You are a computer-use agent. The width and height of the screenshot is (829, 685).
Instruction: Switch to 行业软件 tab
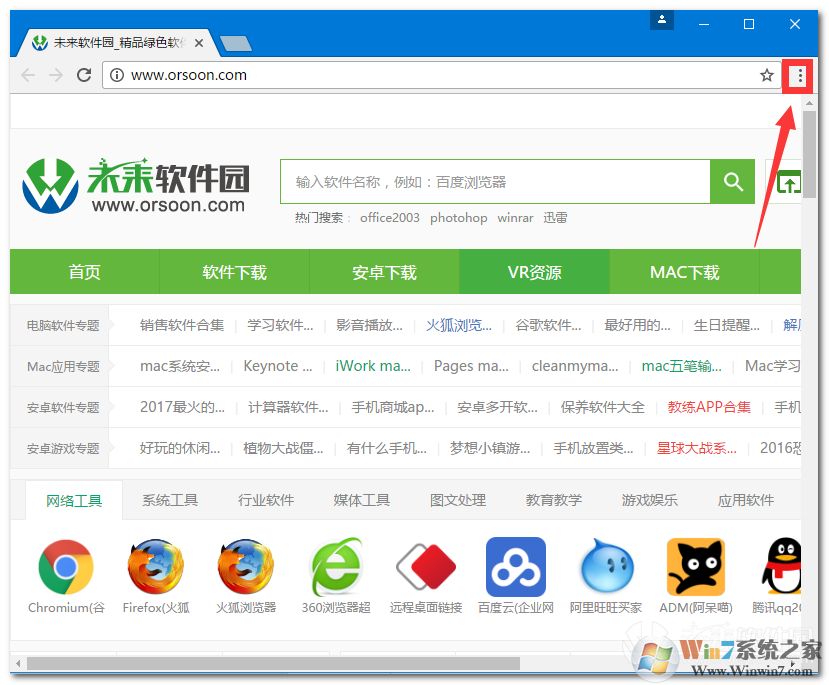[266, 500]
